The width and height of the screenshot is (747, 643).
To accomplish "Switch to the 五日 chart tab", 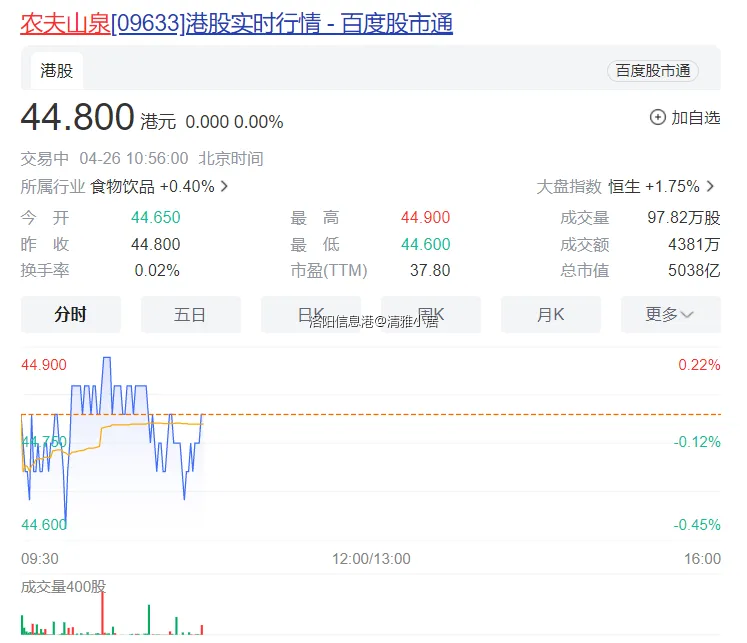I will pos(191,314).
